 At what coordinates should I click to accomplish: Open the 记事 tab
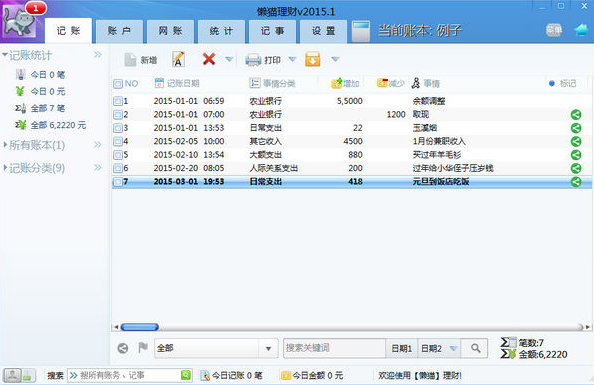[272, 31]
